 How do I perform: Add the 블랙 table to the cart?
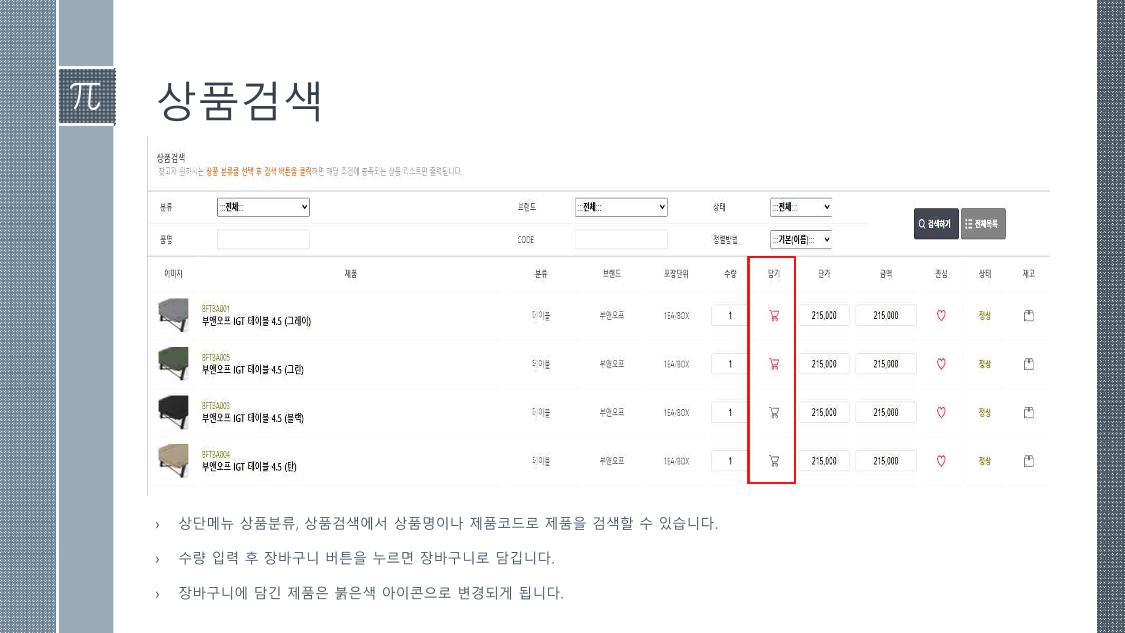click(773, 413)
